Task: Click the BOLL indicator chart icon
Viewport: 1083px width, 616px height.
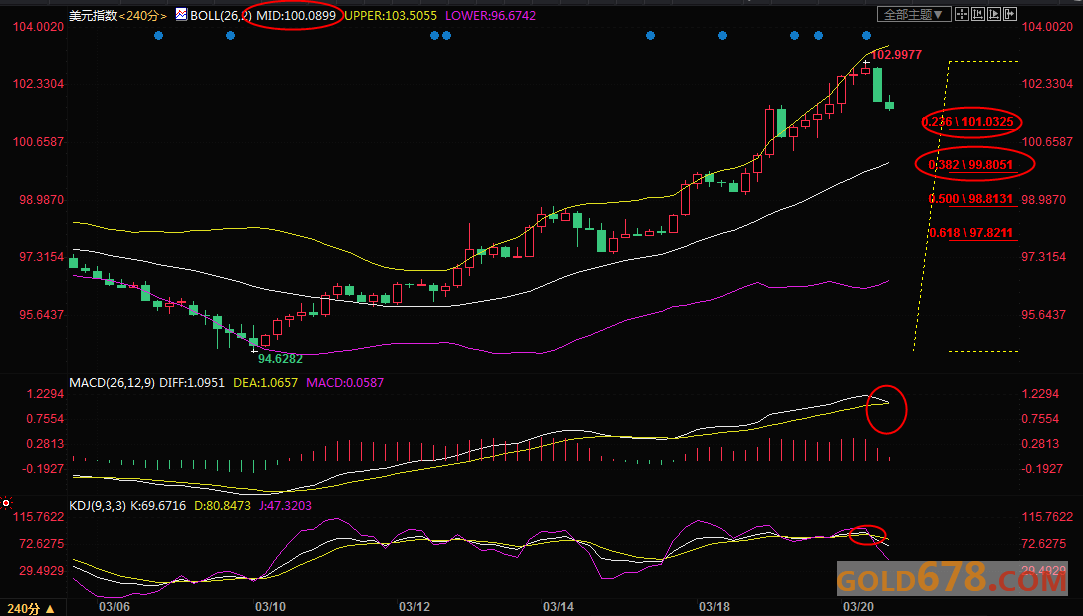Action: click(x=181, y=14)
